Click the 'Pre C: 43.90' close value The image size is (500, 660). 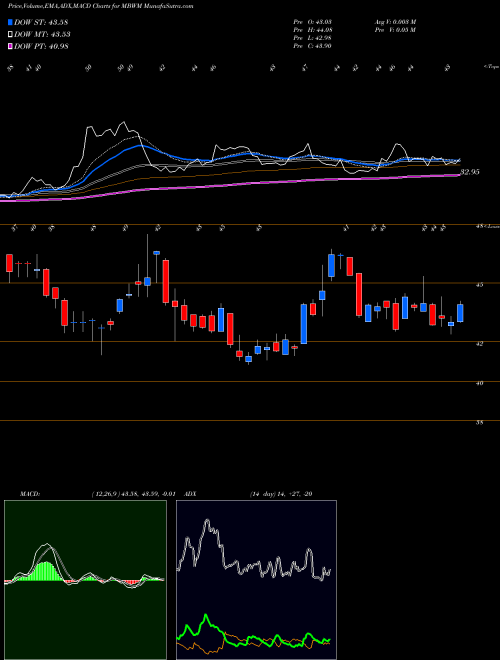click(x=313, y=46)
